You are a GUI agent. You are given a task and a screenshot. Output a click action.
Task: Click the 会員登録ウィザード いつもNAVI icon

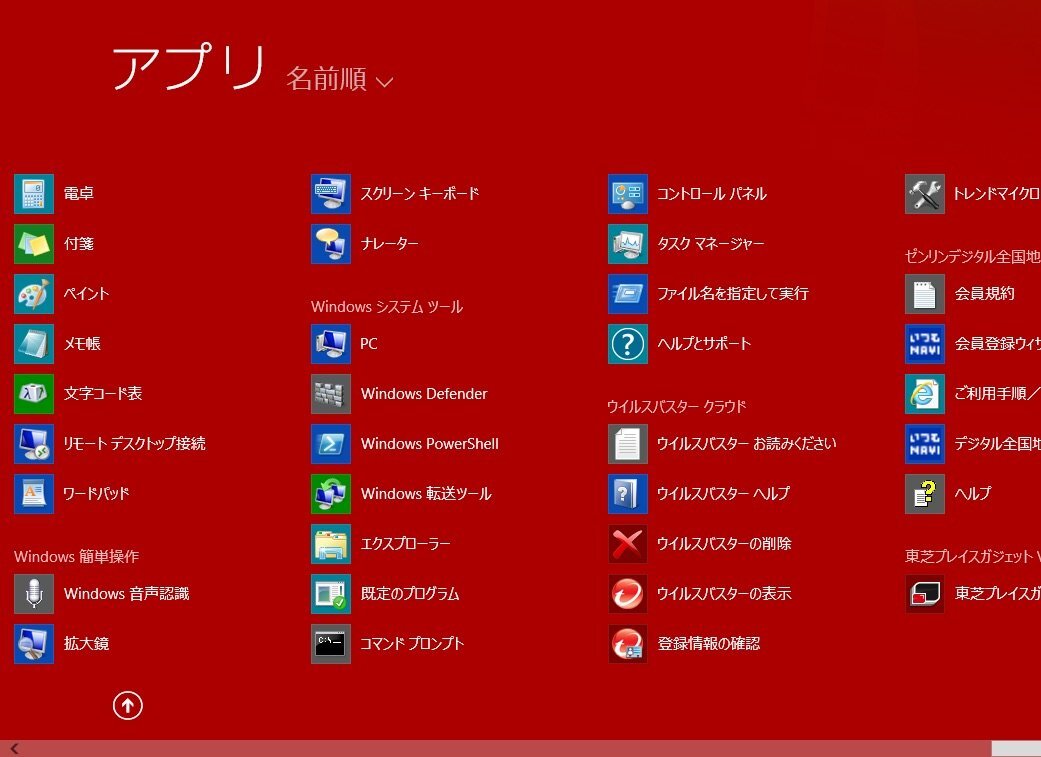[x=925, y=344]
